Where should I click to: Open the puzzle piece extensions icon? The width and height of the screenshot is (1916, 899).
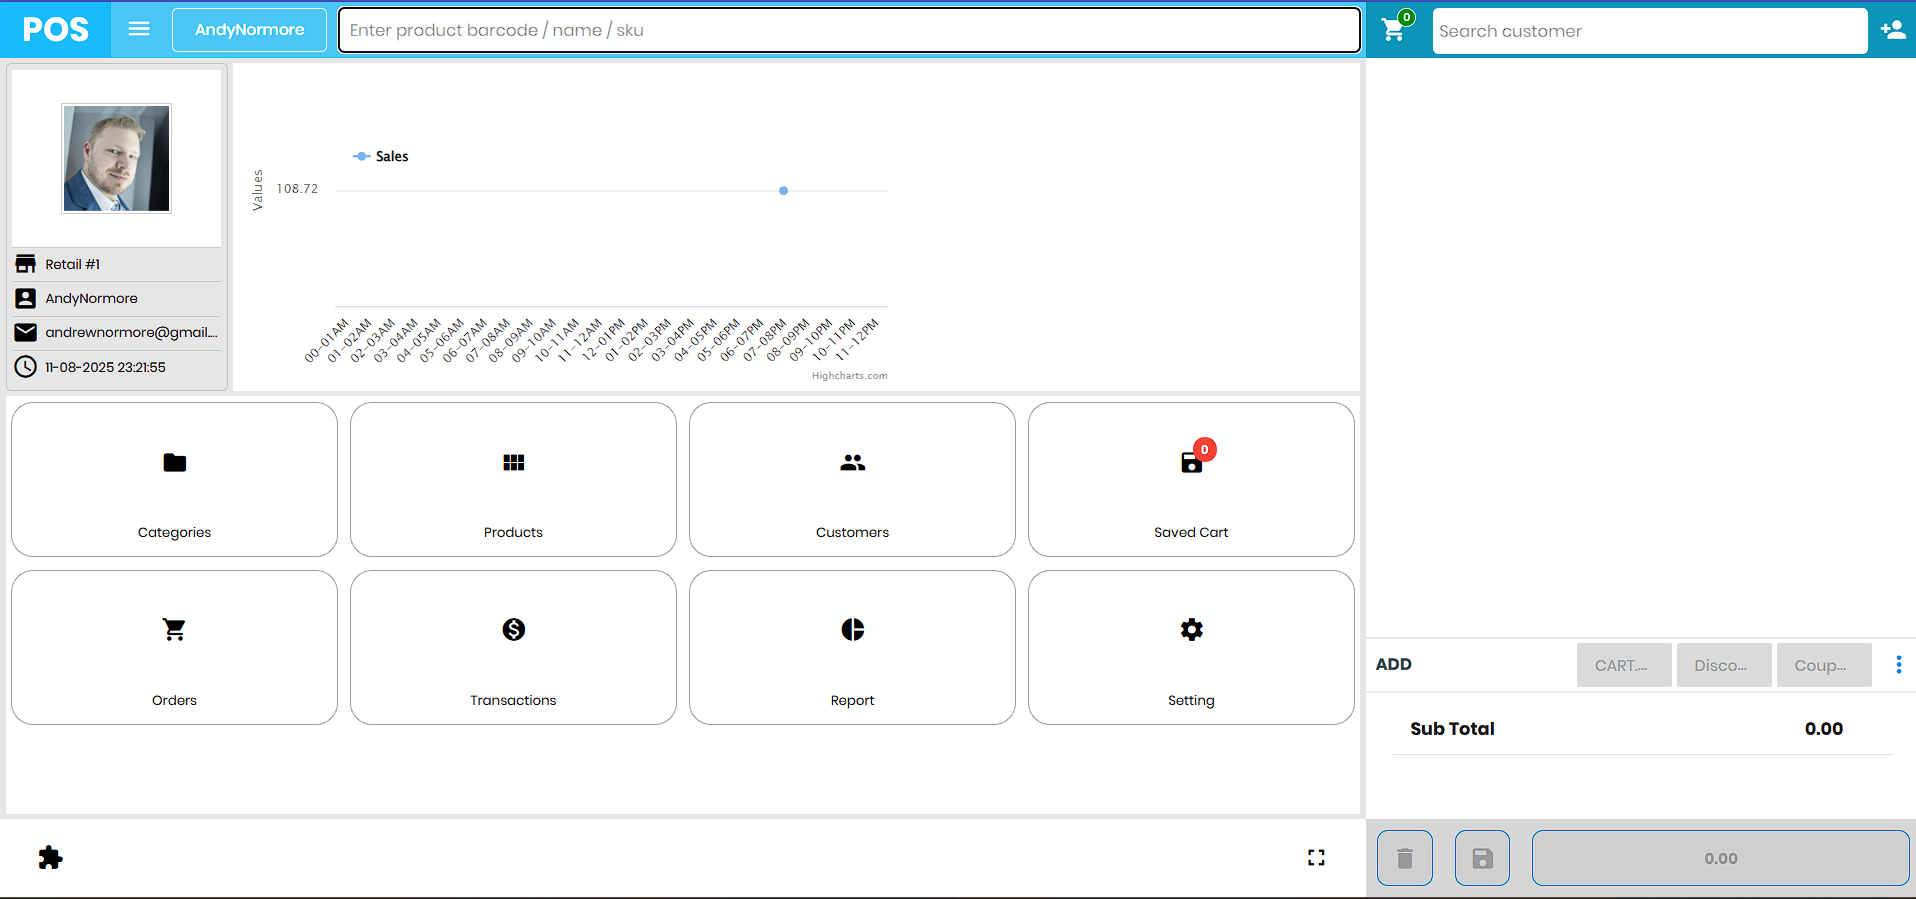(50, 857)
